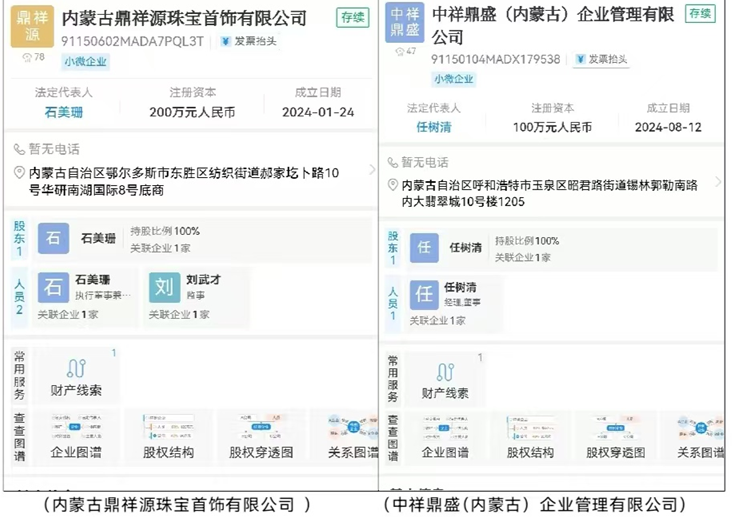Click 查查图谱 label in right panel

coord(393,438)
